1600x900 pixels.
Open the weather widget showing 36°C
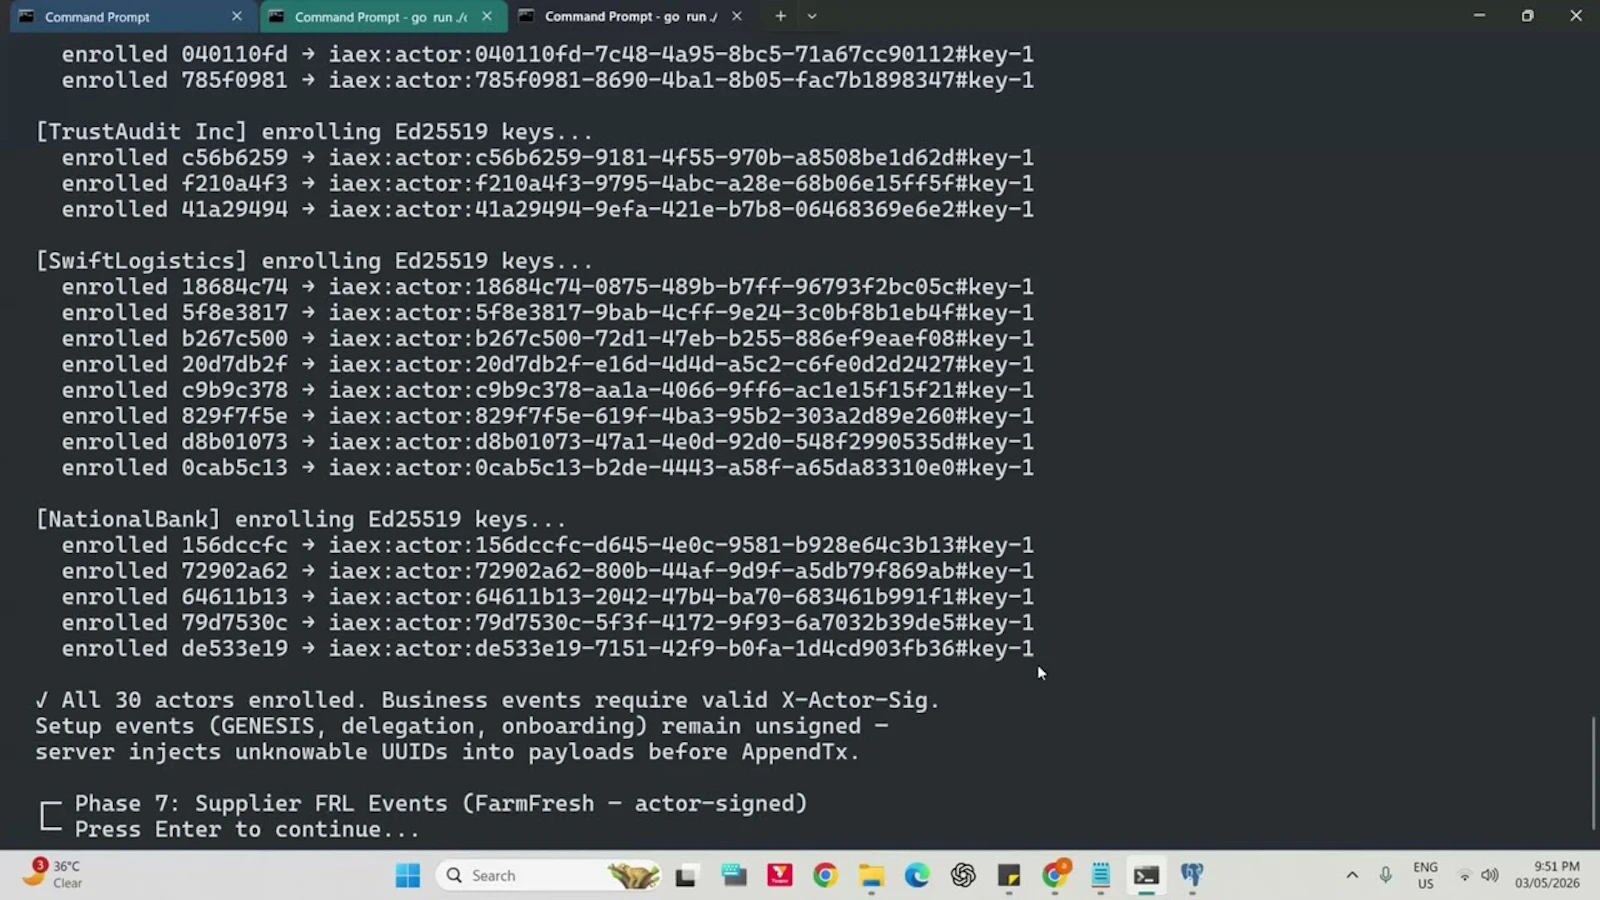point(53,875)
